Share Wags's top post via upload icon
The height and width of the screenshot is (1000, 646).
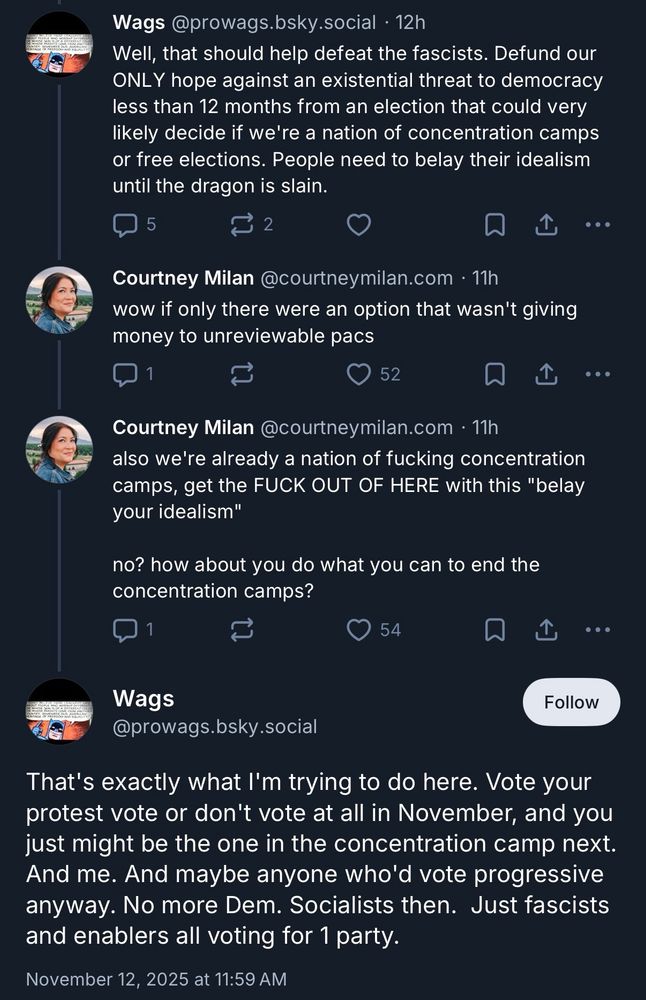(x=546, y=225)
